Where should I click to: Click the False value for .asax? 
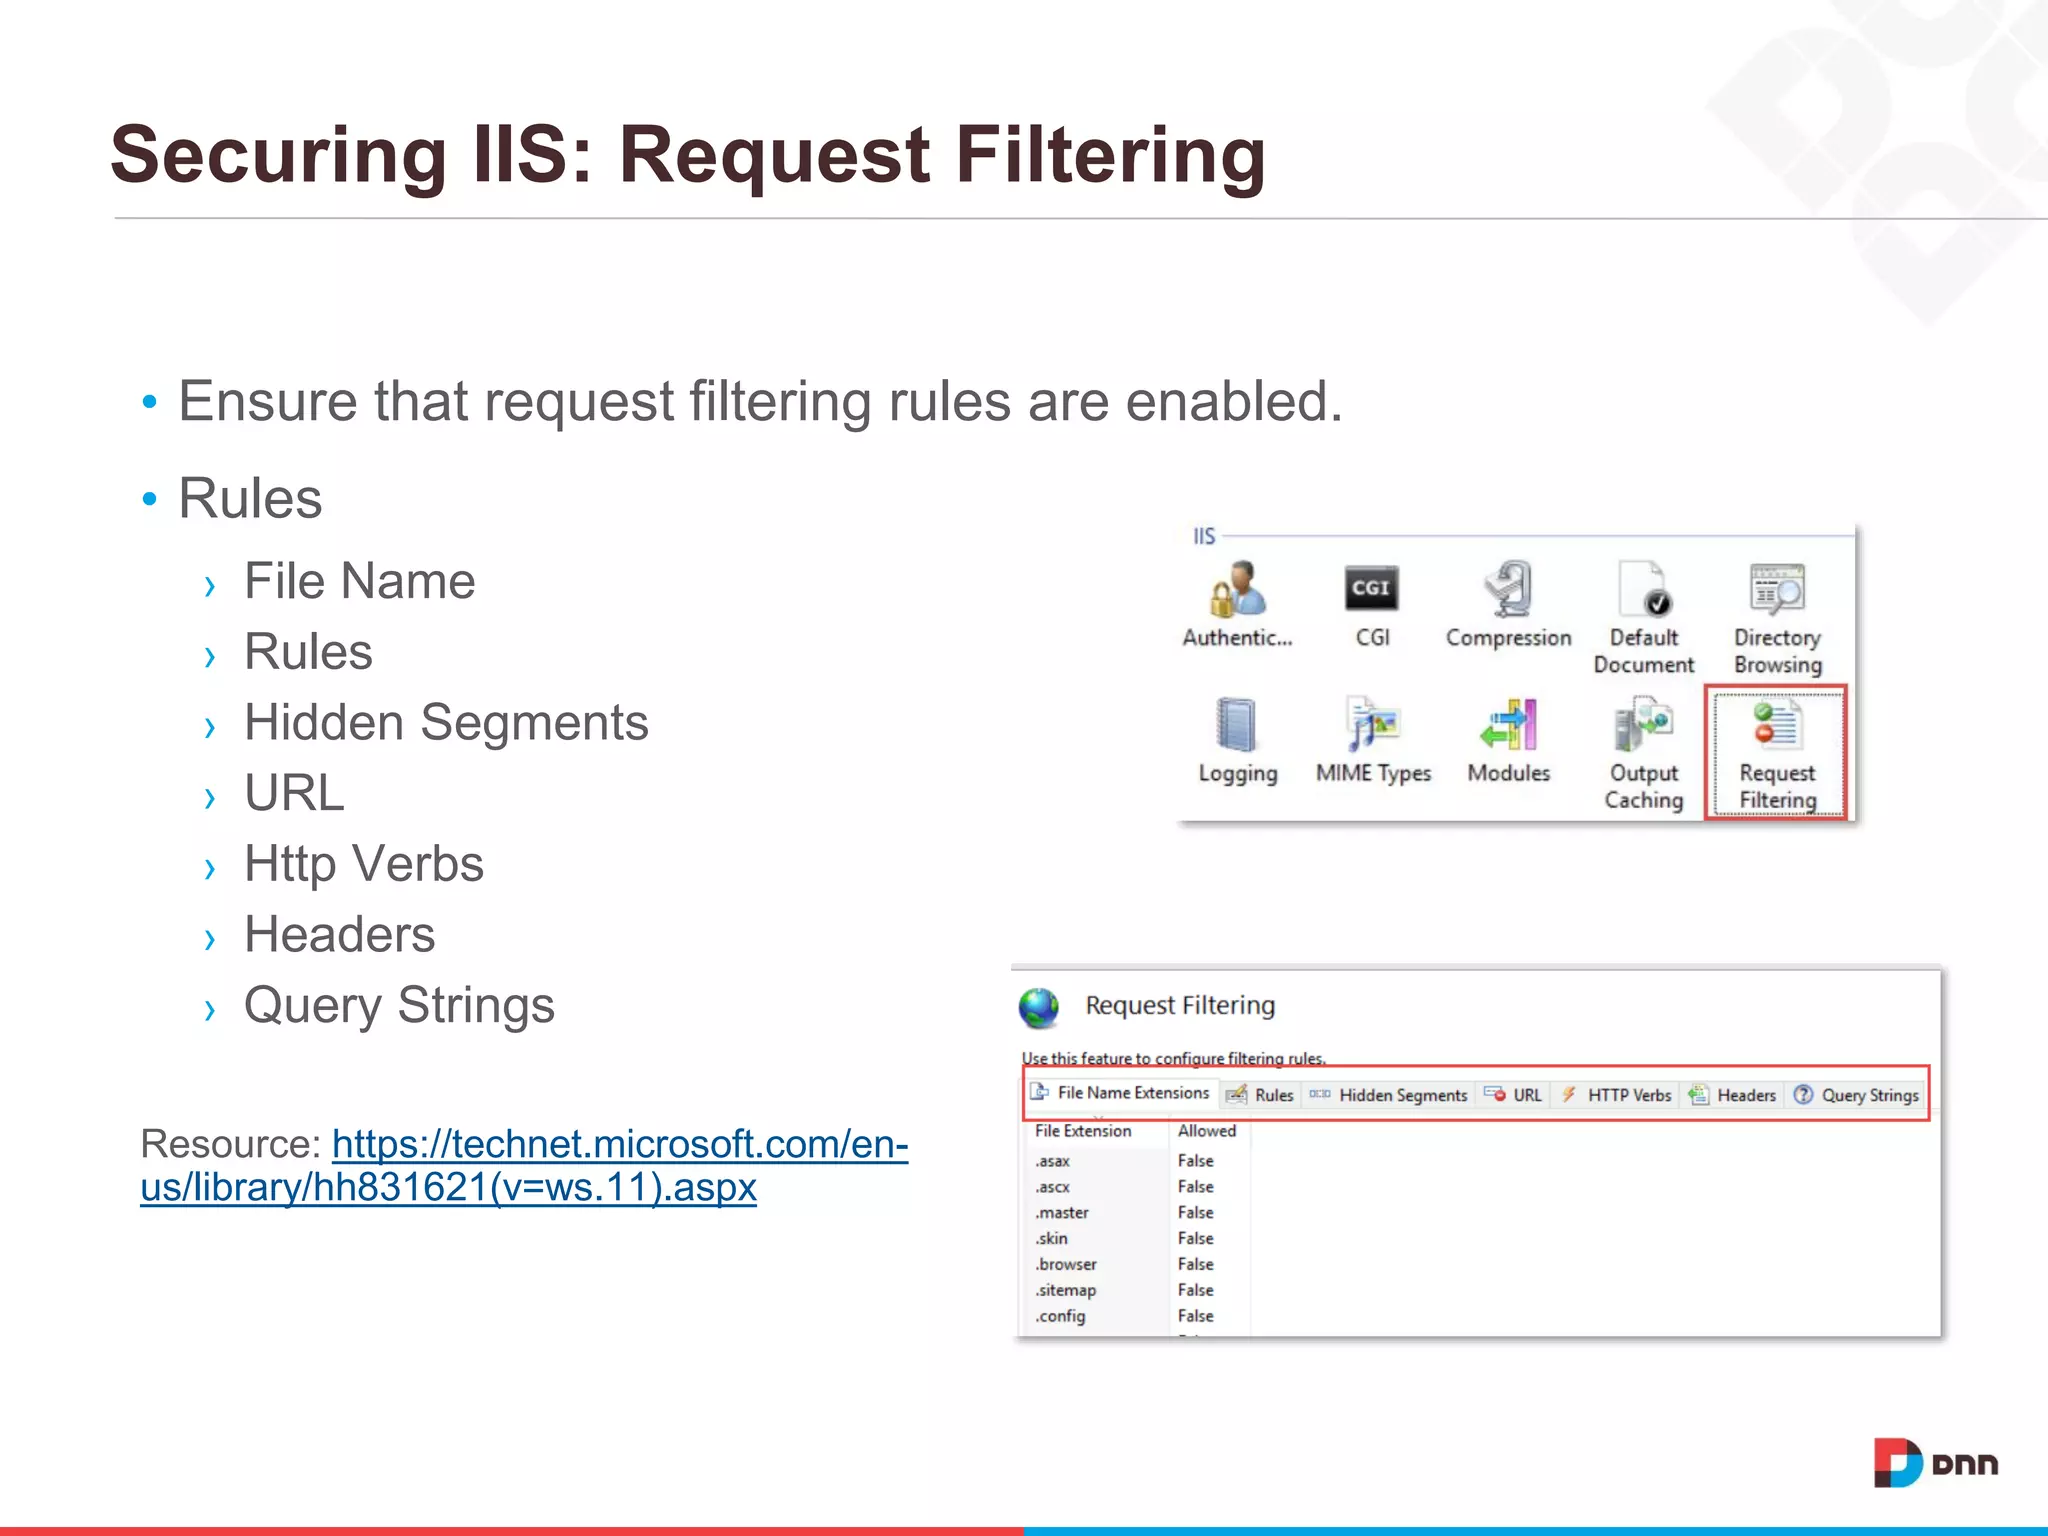[x=1196, y=1161]
